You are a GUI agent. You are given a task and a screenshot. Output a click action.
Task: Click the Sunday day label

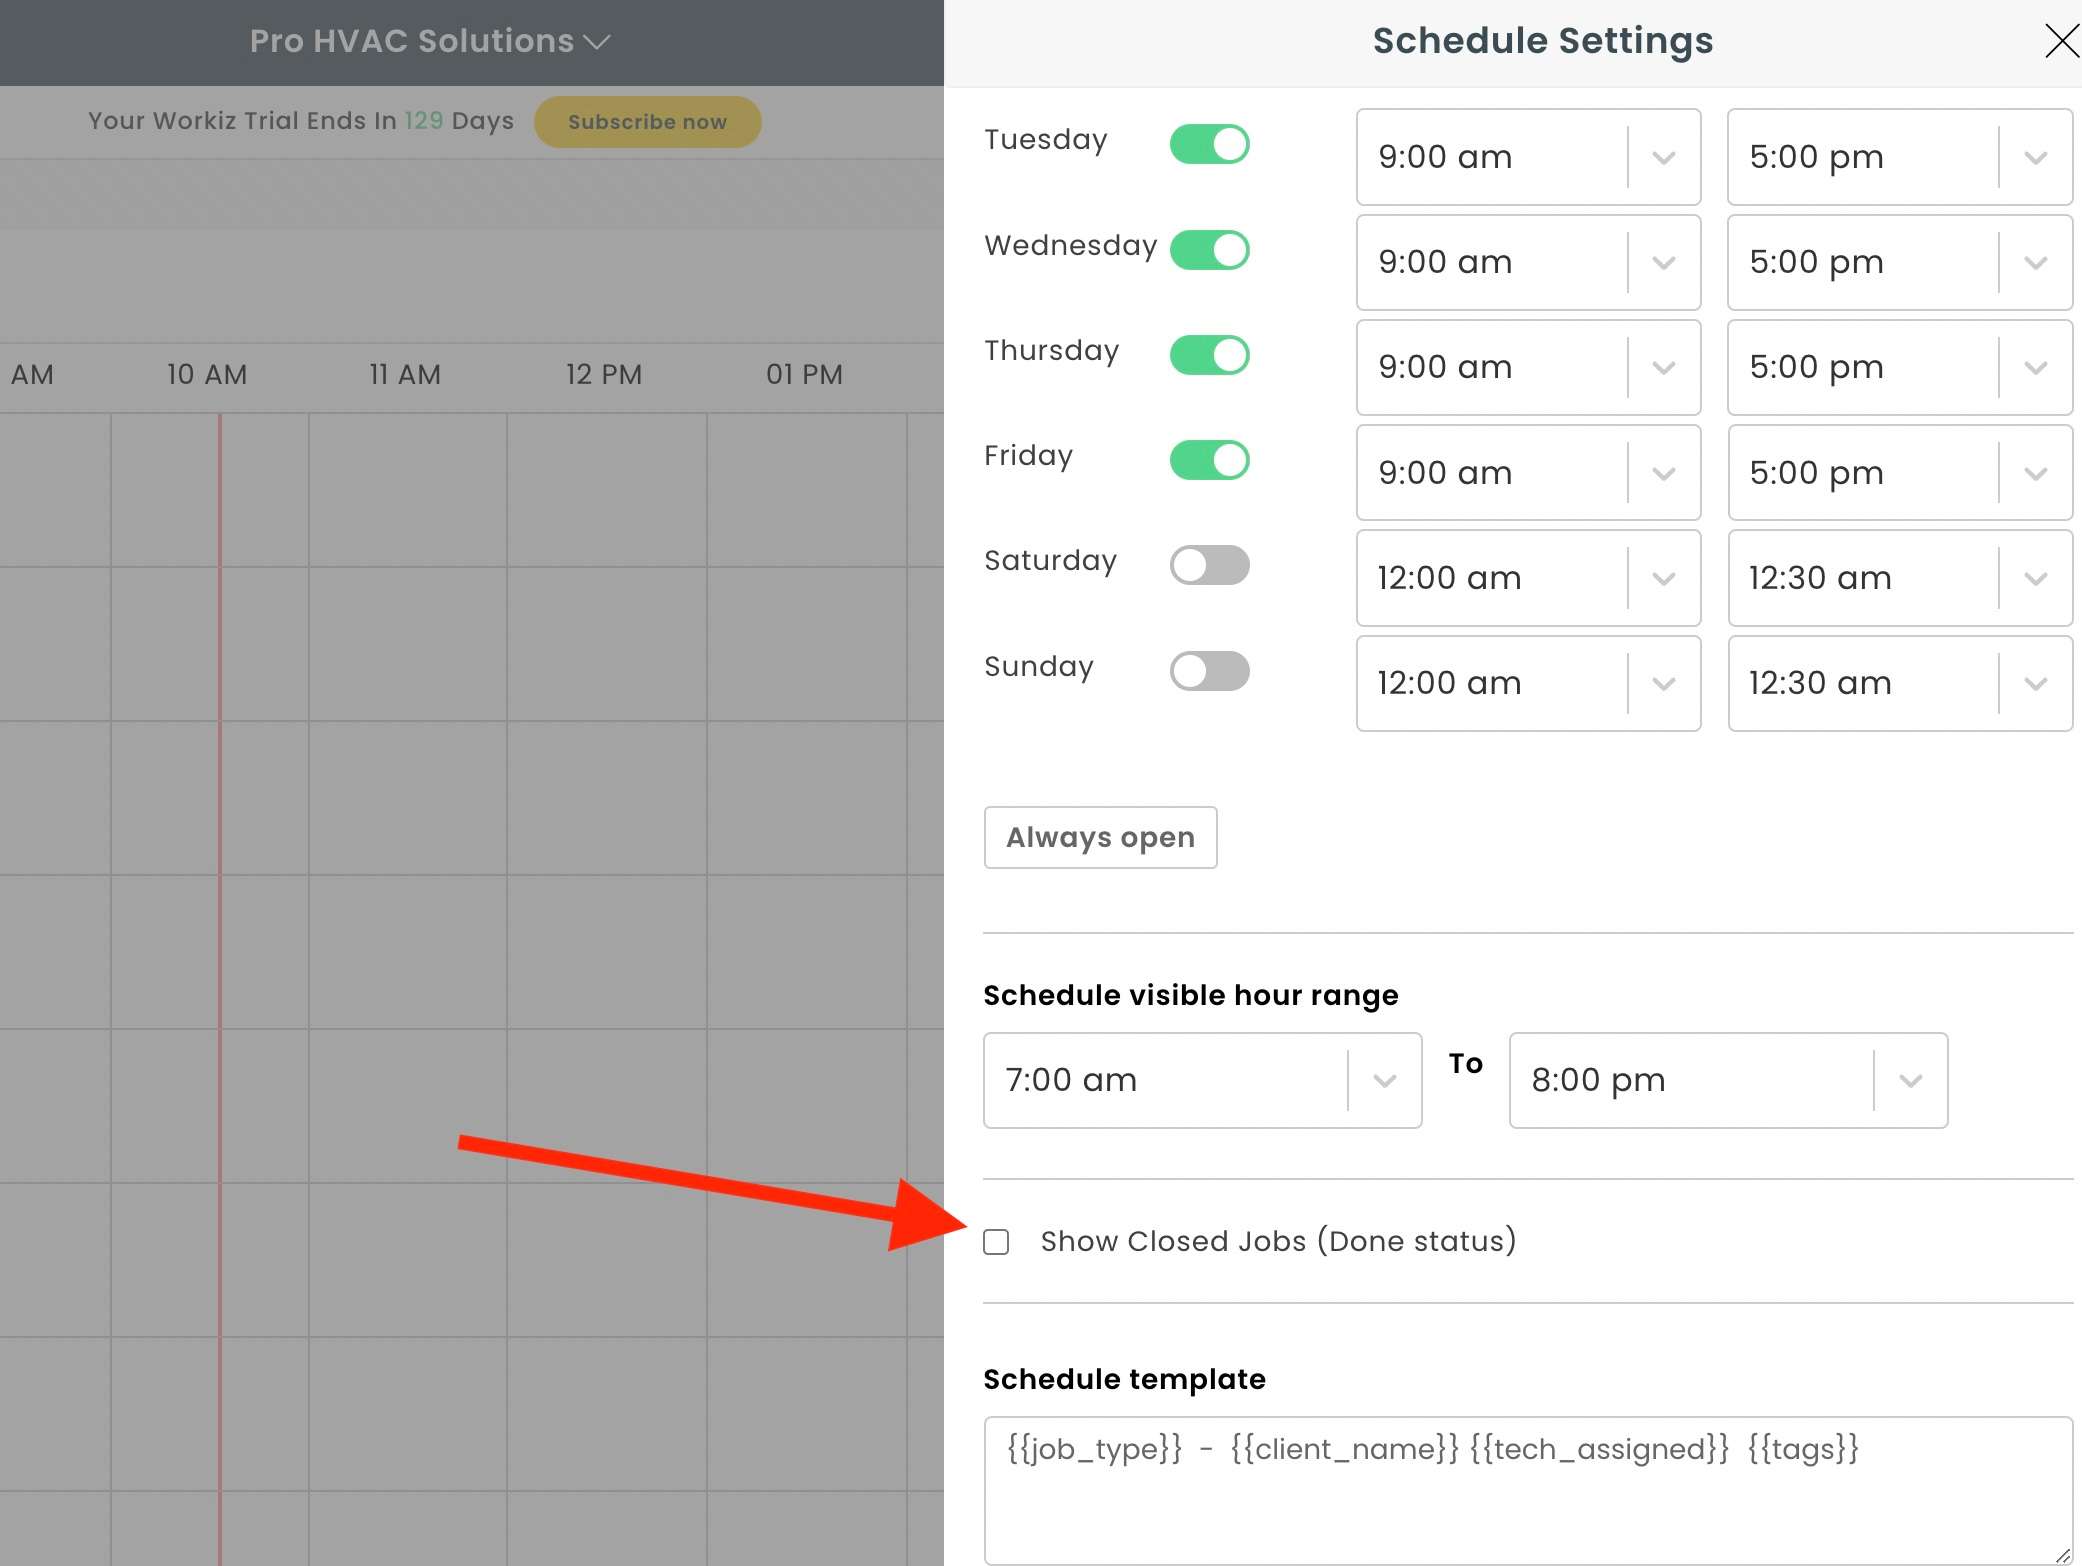pos(1039,666)
